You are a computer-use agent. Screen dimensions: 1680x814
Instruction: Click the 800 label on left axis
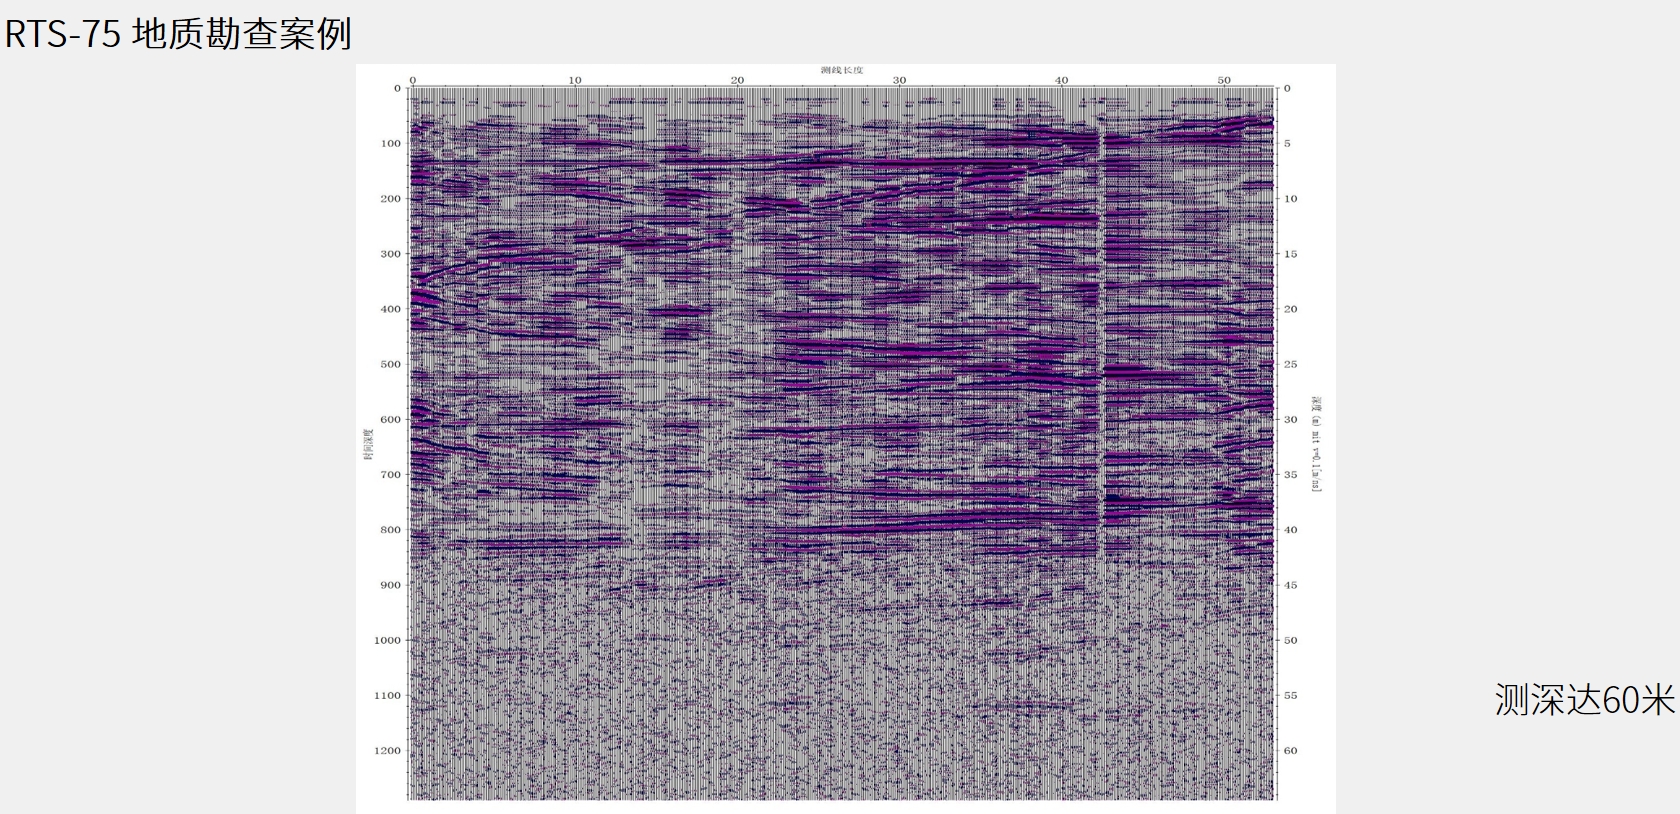[390, 530]
